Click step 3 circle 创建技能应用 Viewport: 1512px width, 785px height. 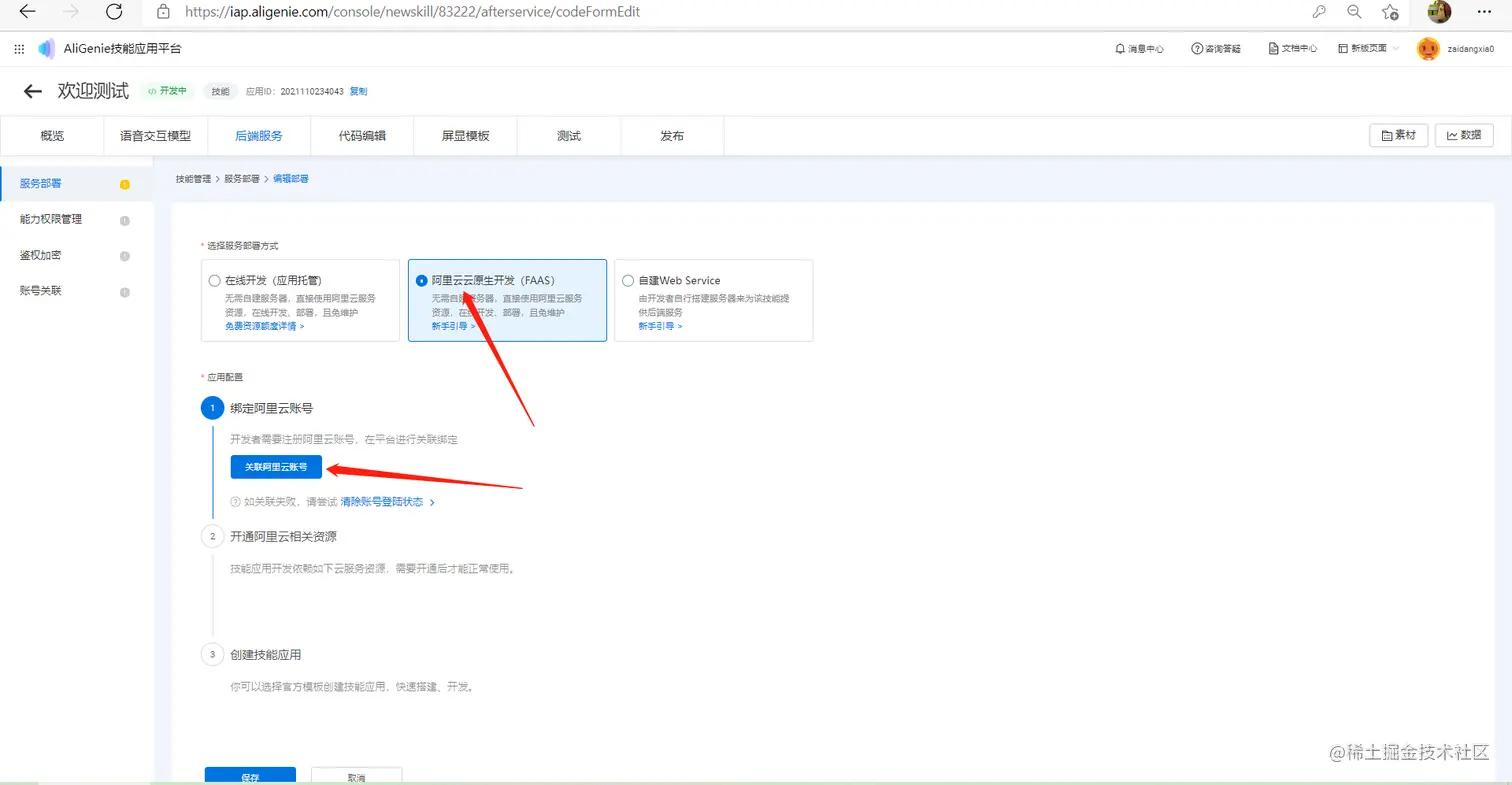(212, 655)
